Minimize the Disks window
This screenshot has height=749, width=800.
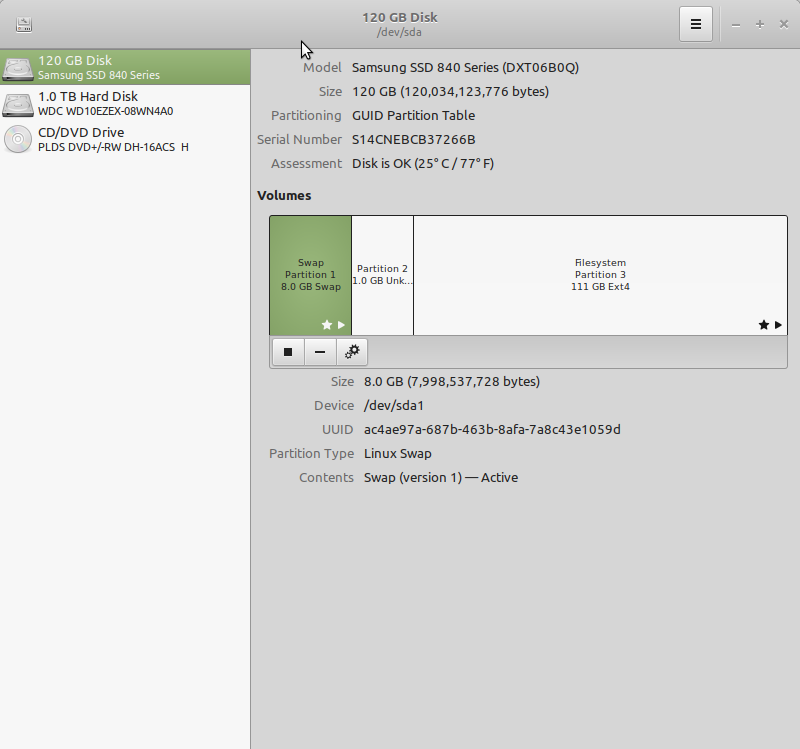pos(736,24)
